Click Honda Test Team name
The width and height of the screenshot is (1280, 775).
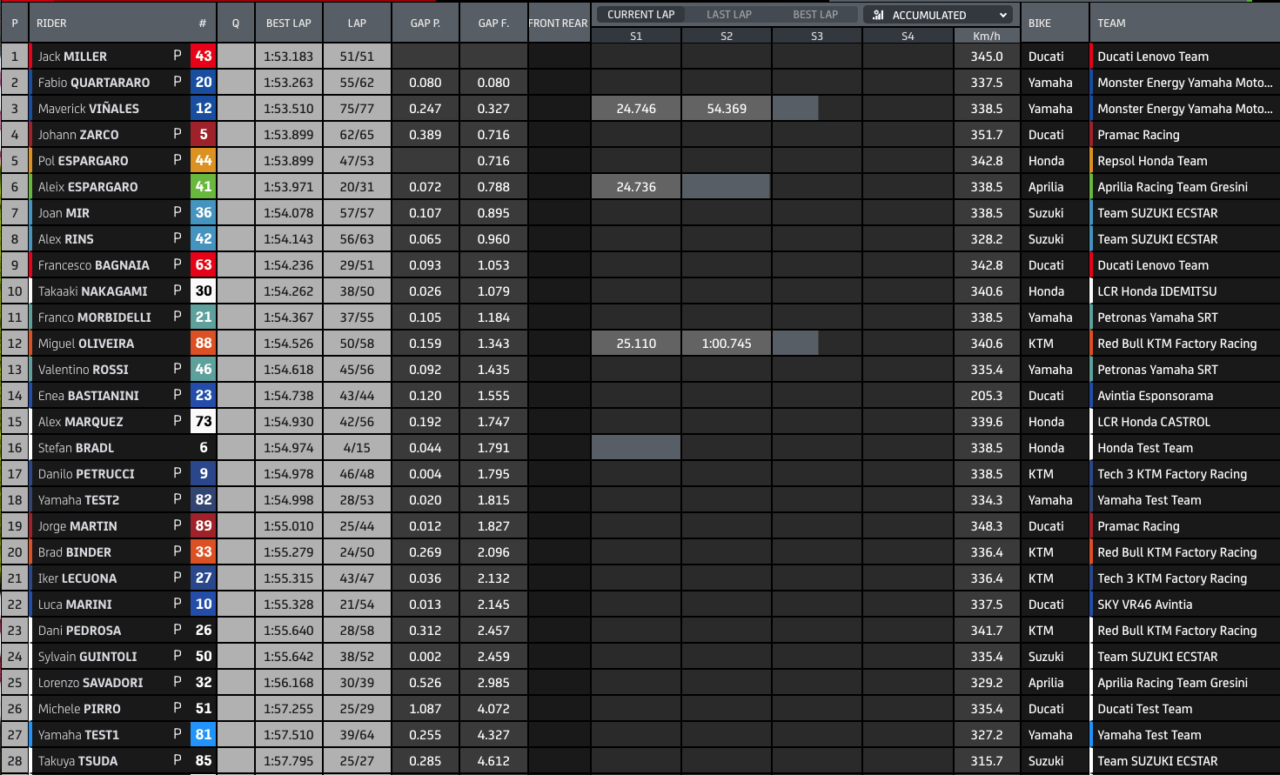[x=1145, y=448]
